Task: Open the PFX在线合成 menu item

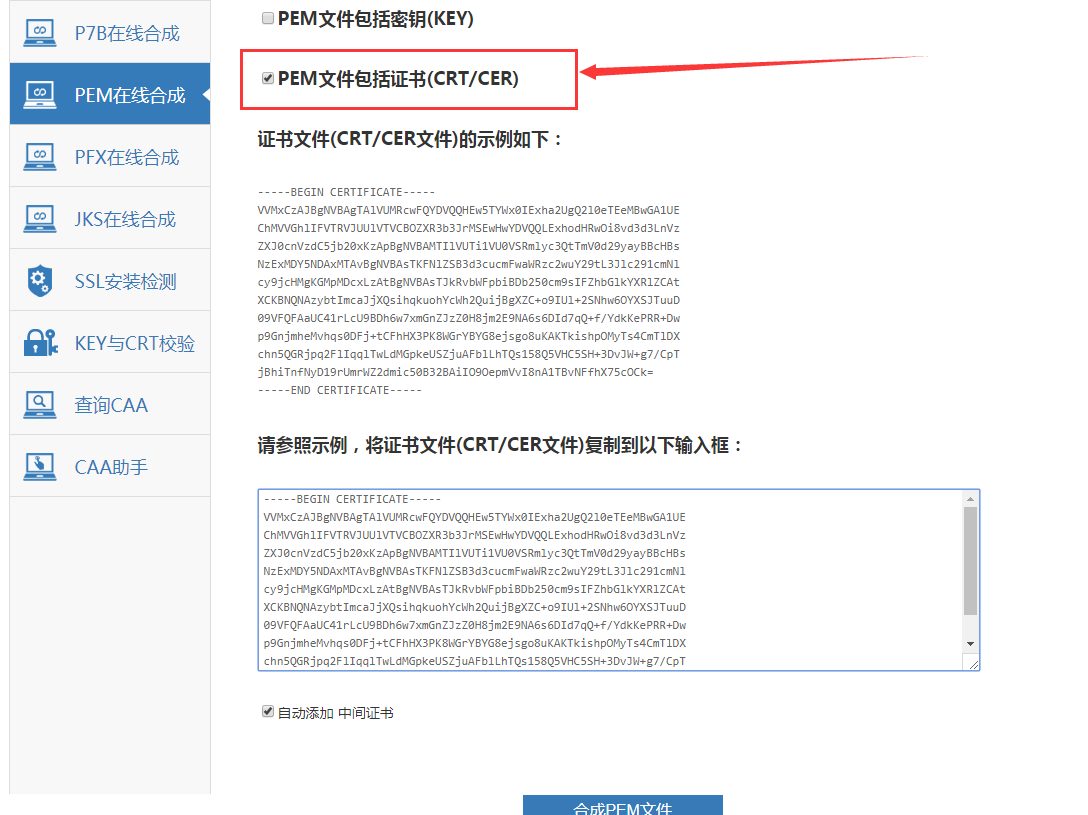Action: coord(127,157)
